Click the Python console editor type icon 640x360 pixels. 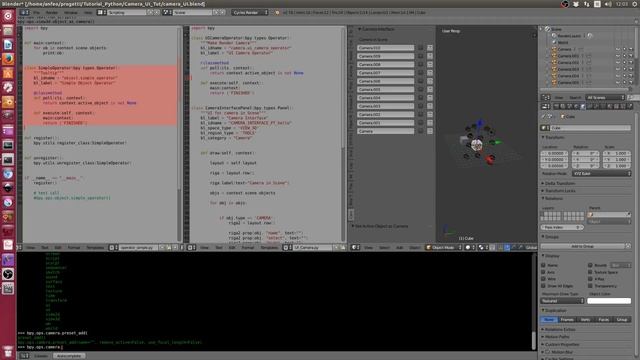pyautogui.click(x=24, y=356)
